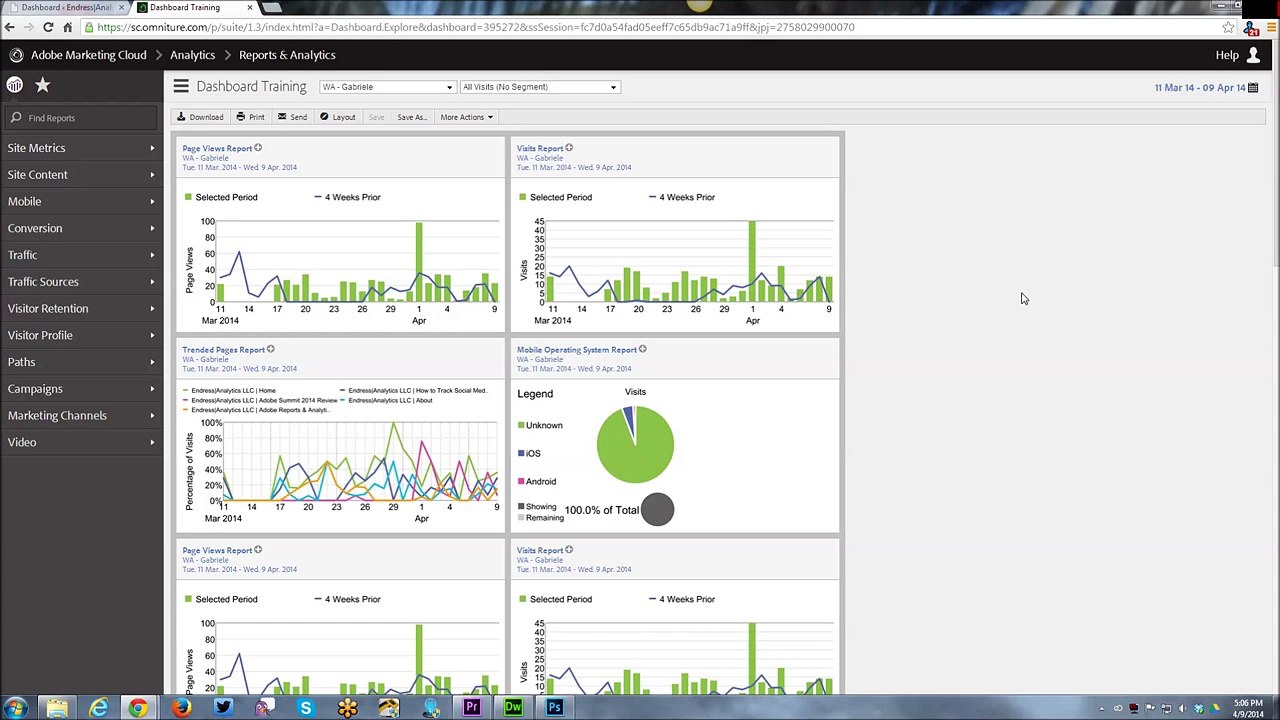This screenshot has height=720, width=1280.
Task: Click the Reports & Analytics breadcrumb
Action: pos(287,55)
